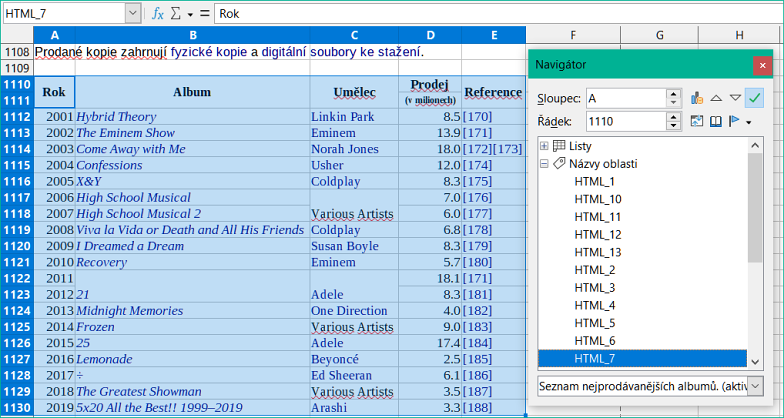The width and height of the screenshot is (784, 418).
Task: Select column header C
Action: 354,35
